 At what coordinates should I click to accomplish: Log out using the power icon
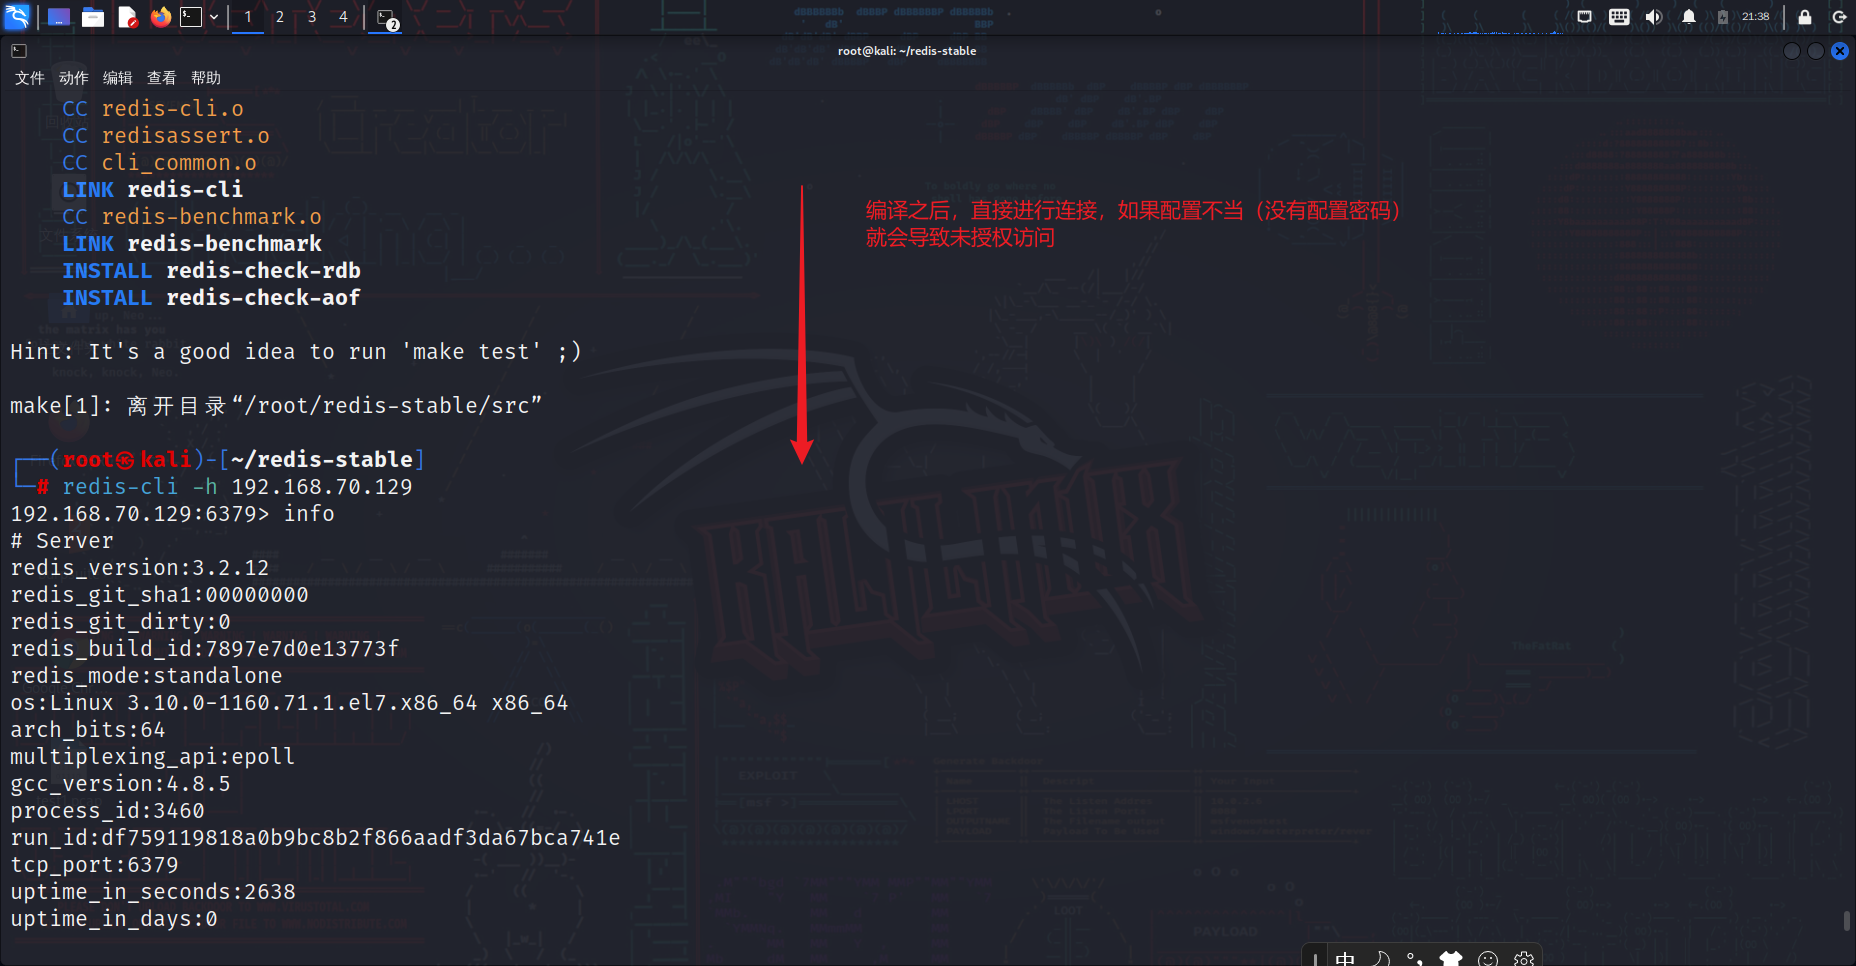point(1840,17)
